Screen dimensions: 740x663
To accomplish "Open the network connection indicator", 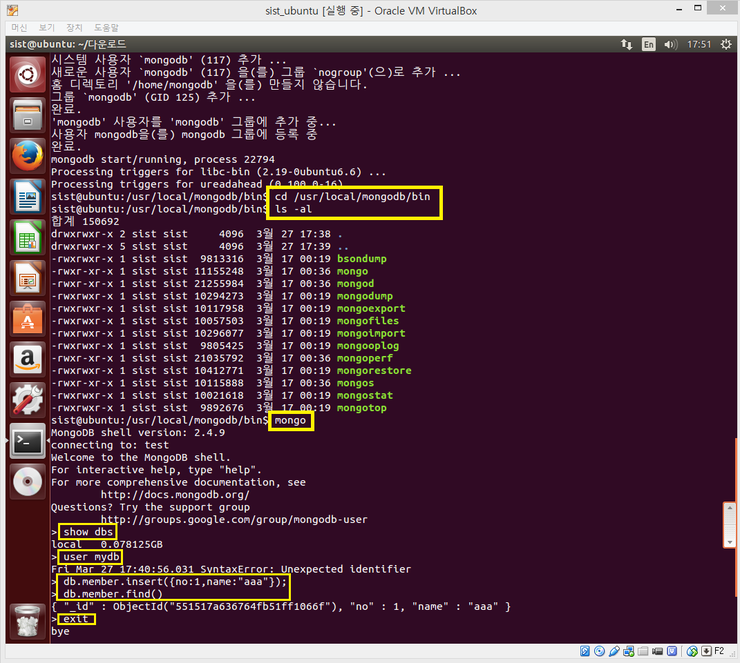I will coord(626,44).
